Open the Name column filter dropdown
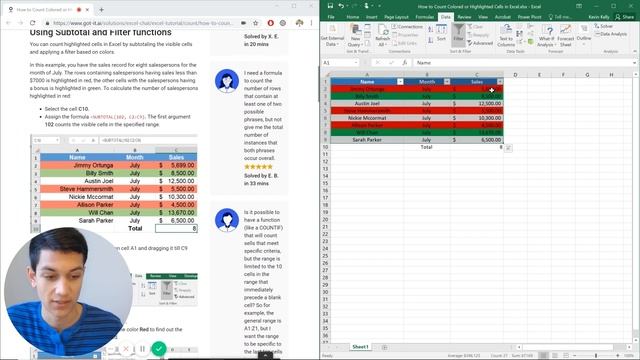The image size is (640, 360). point(400,82)
